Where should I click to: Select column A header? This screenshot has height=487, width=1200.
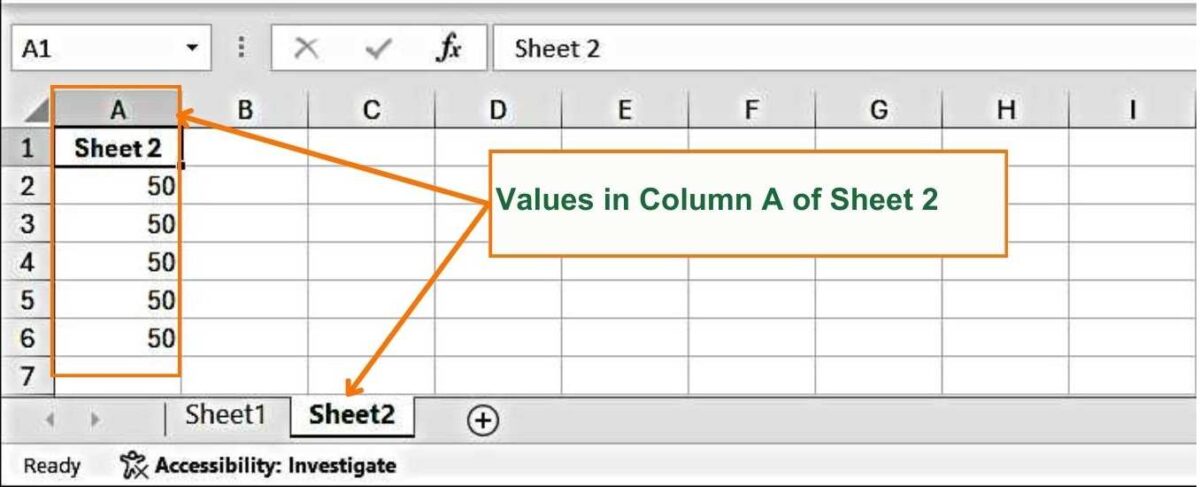(117, 109)
